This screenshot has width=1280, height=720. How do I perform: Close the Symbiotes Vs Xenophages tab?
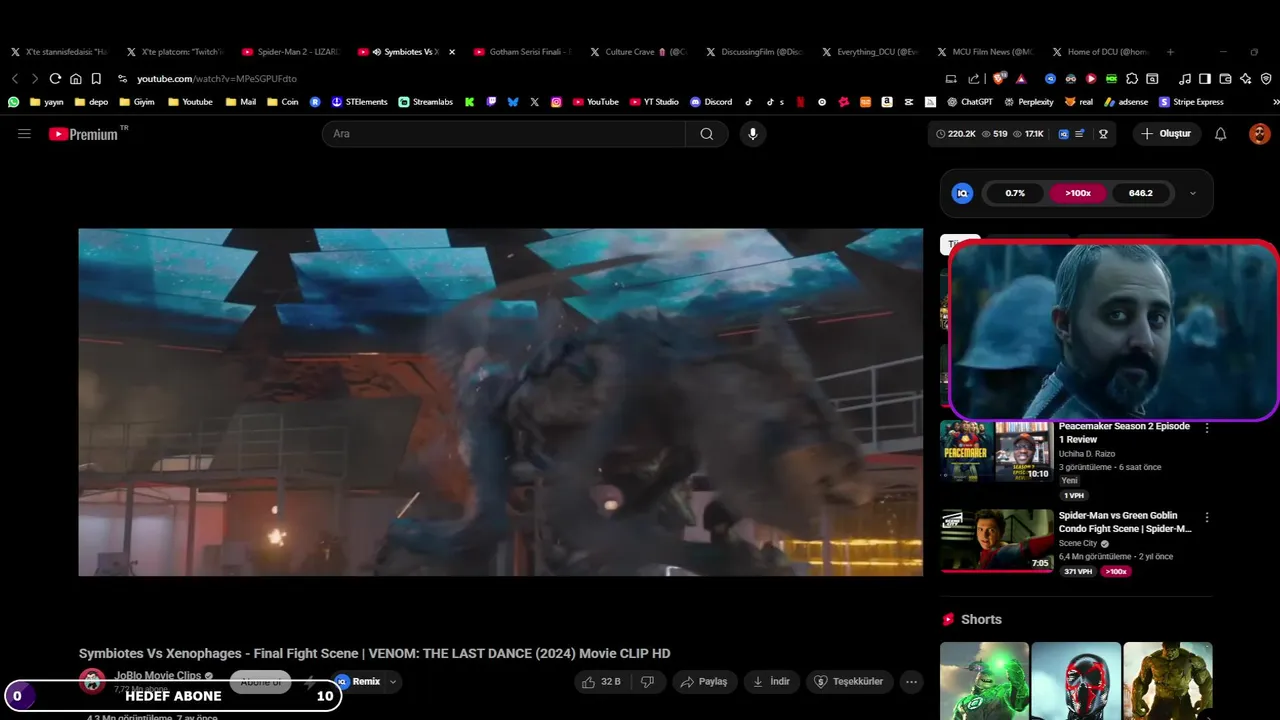(x=452, y=51)
